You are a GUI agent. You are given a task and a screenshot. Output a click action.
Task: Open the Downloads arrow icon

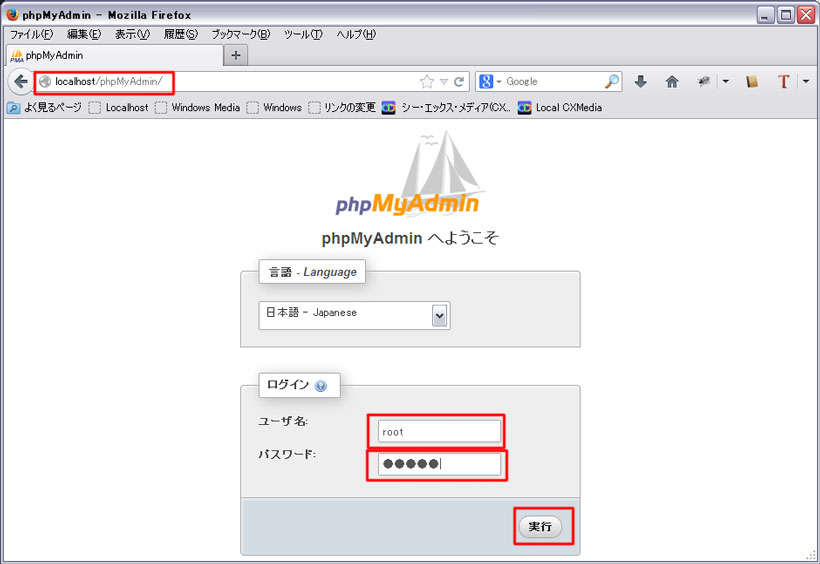coord(641,82)
